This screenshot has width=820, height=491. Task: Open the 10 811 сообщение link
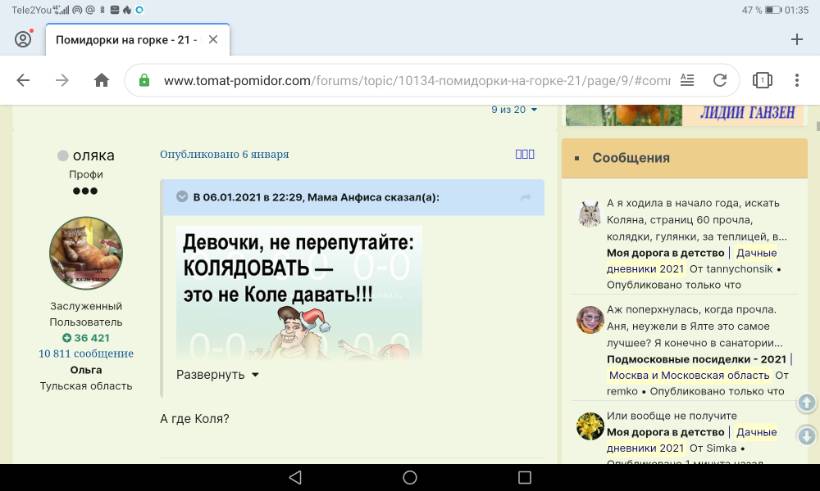pyautogui.click(x=86, y=353)
